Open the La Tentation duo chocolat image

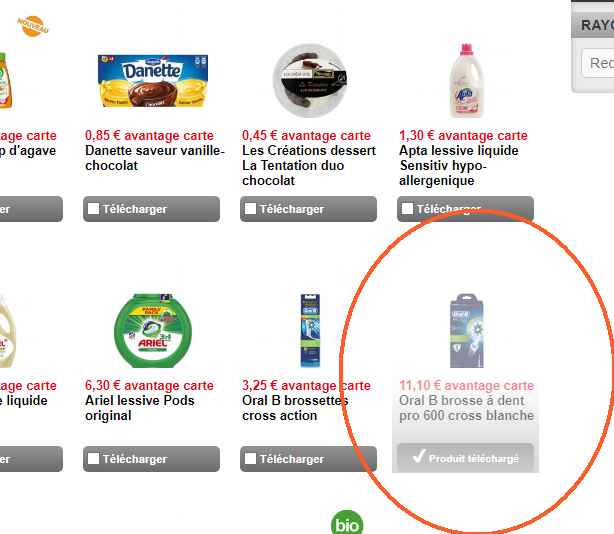310,81
